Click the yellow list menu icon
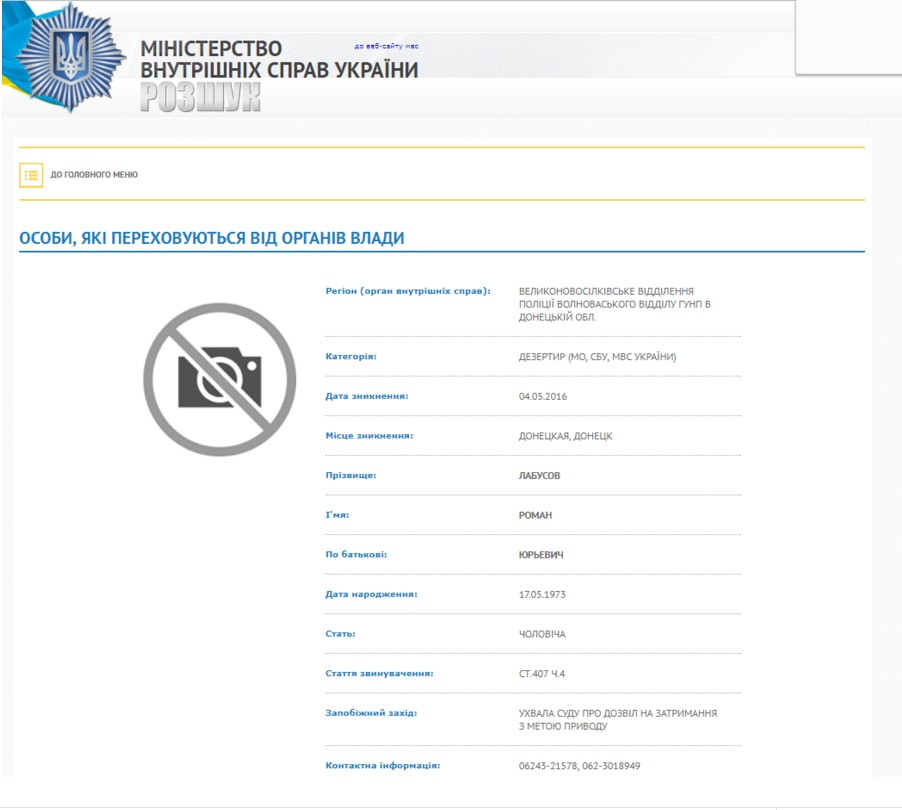This screenshot has width=902, height=810. [x=31, y=175]
